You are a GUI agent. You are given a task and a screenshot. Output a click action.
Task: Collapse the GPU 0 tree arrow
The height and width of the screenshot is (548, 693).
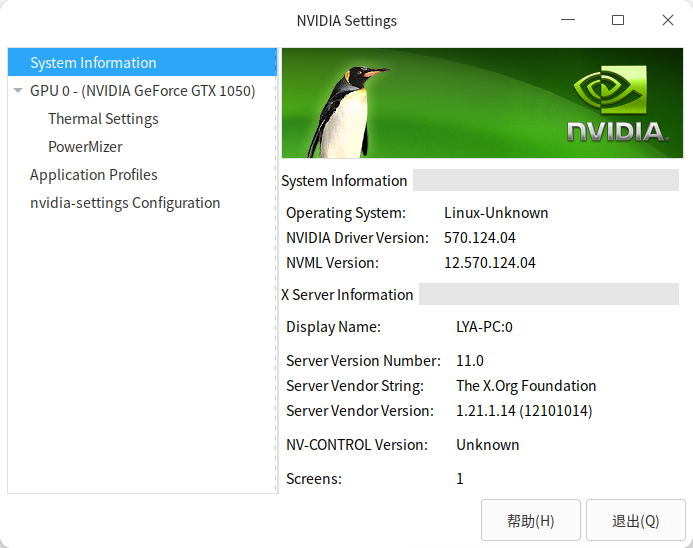(18, 91)
